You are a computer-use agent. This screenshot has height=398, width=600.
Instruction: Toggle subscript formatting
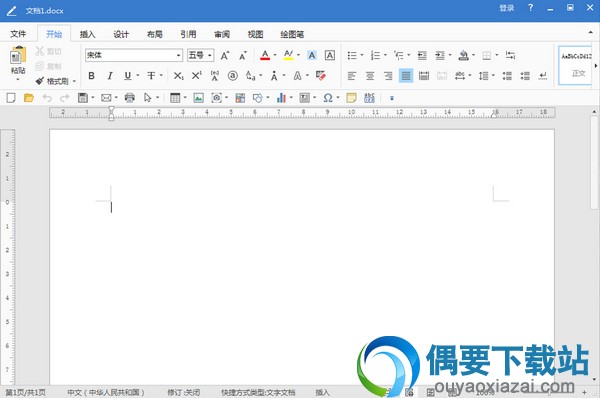coord(178,76)
